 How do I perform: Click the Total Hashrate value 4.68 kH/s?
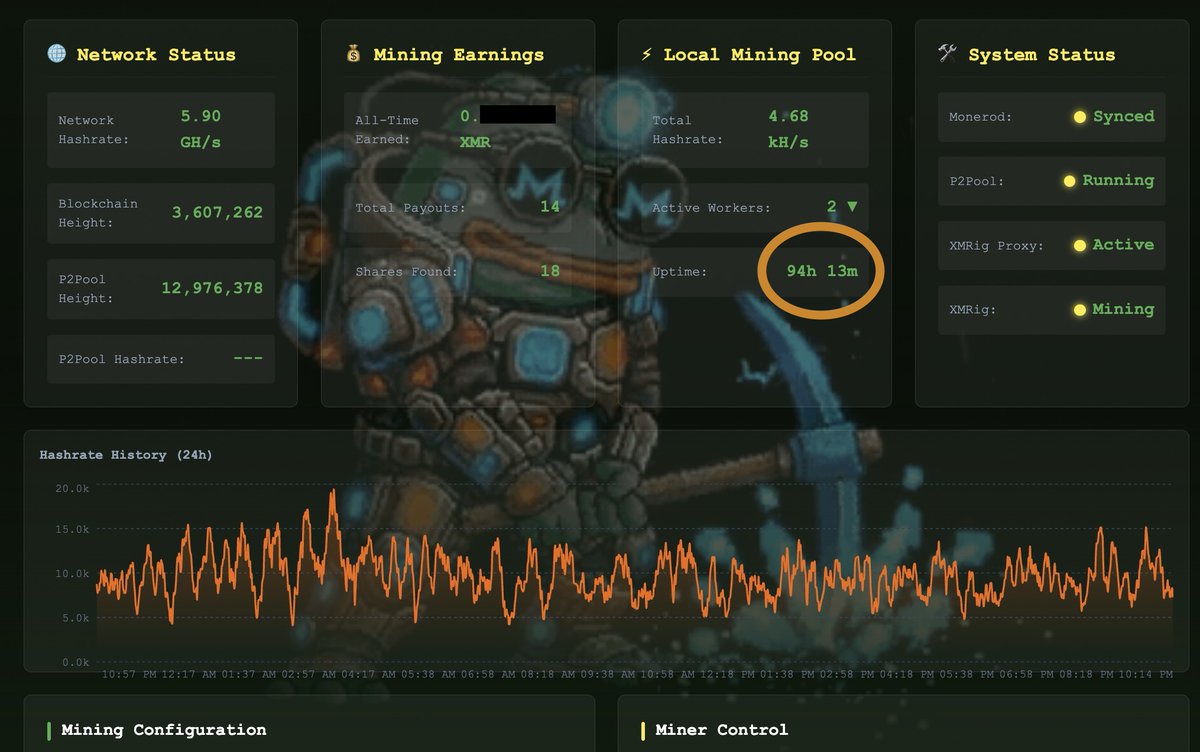click(788, 129)
